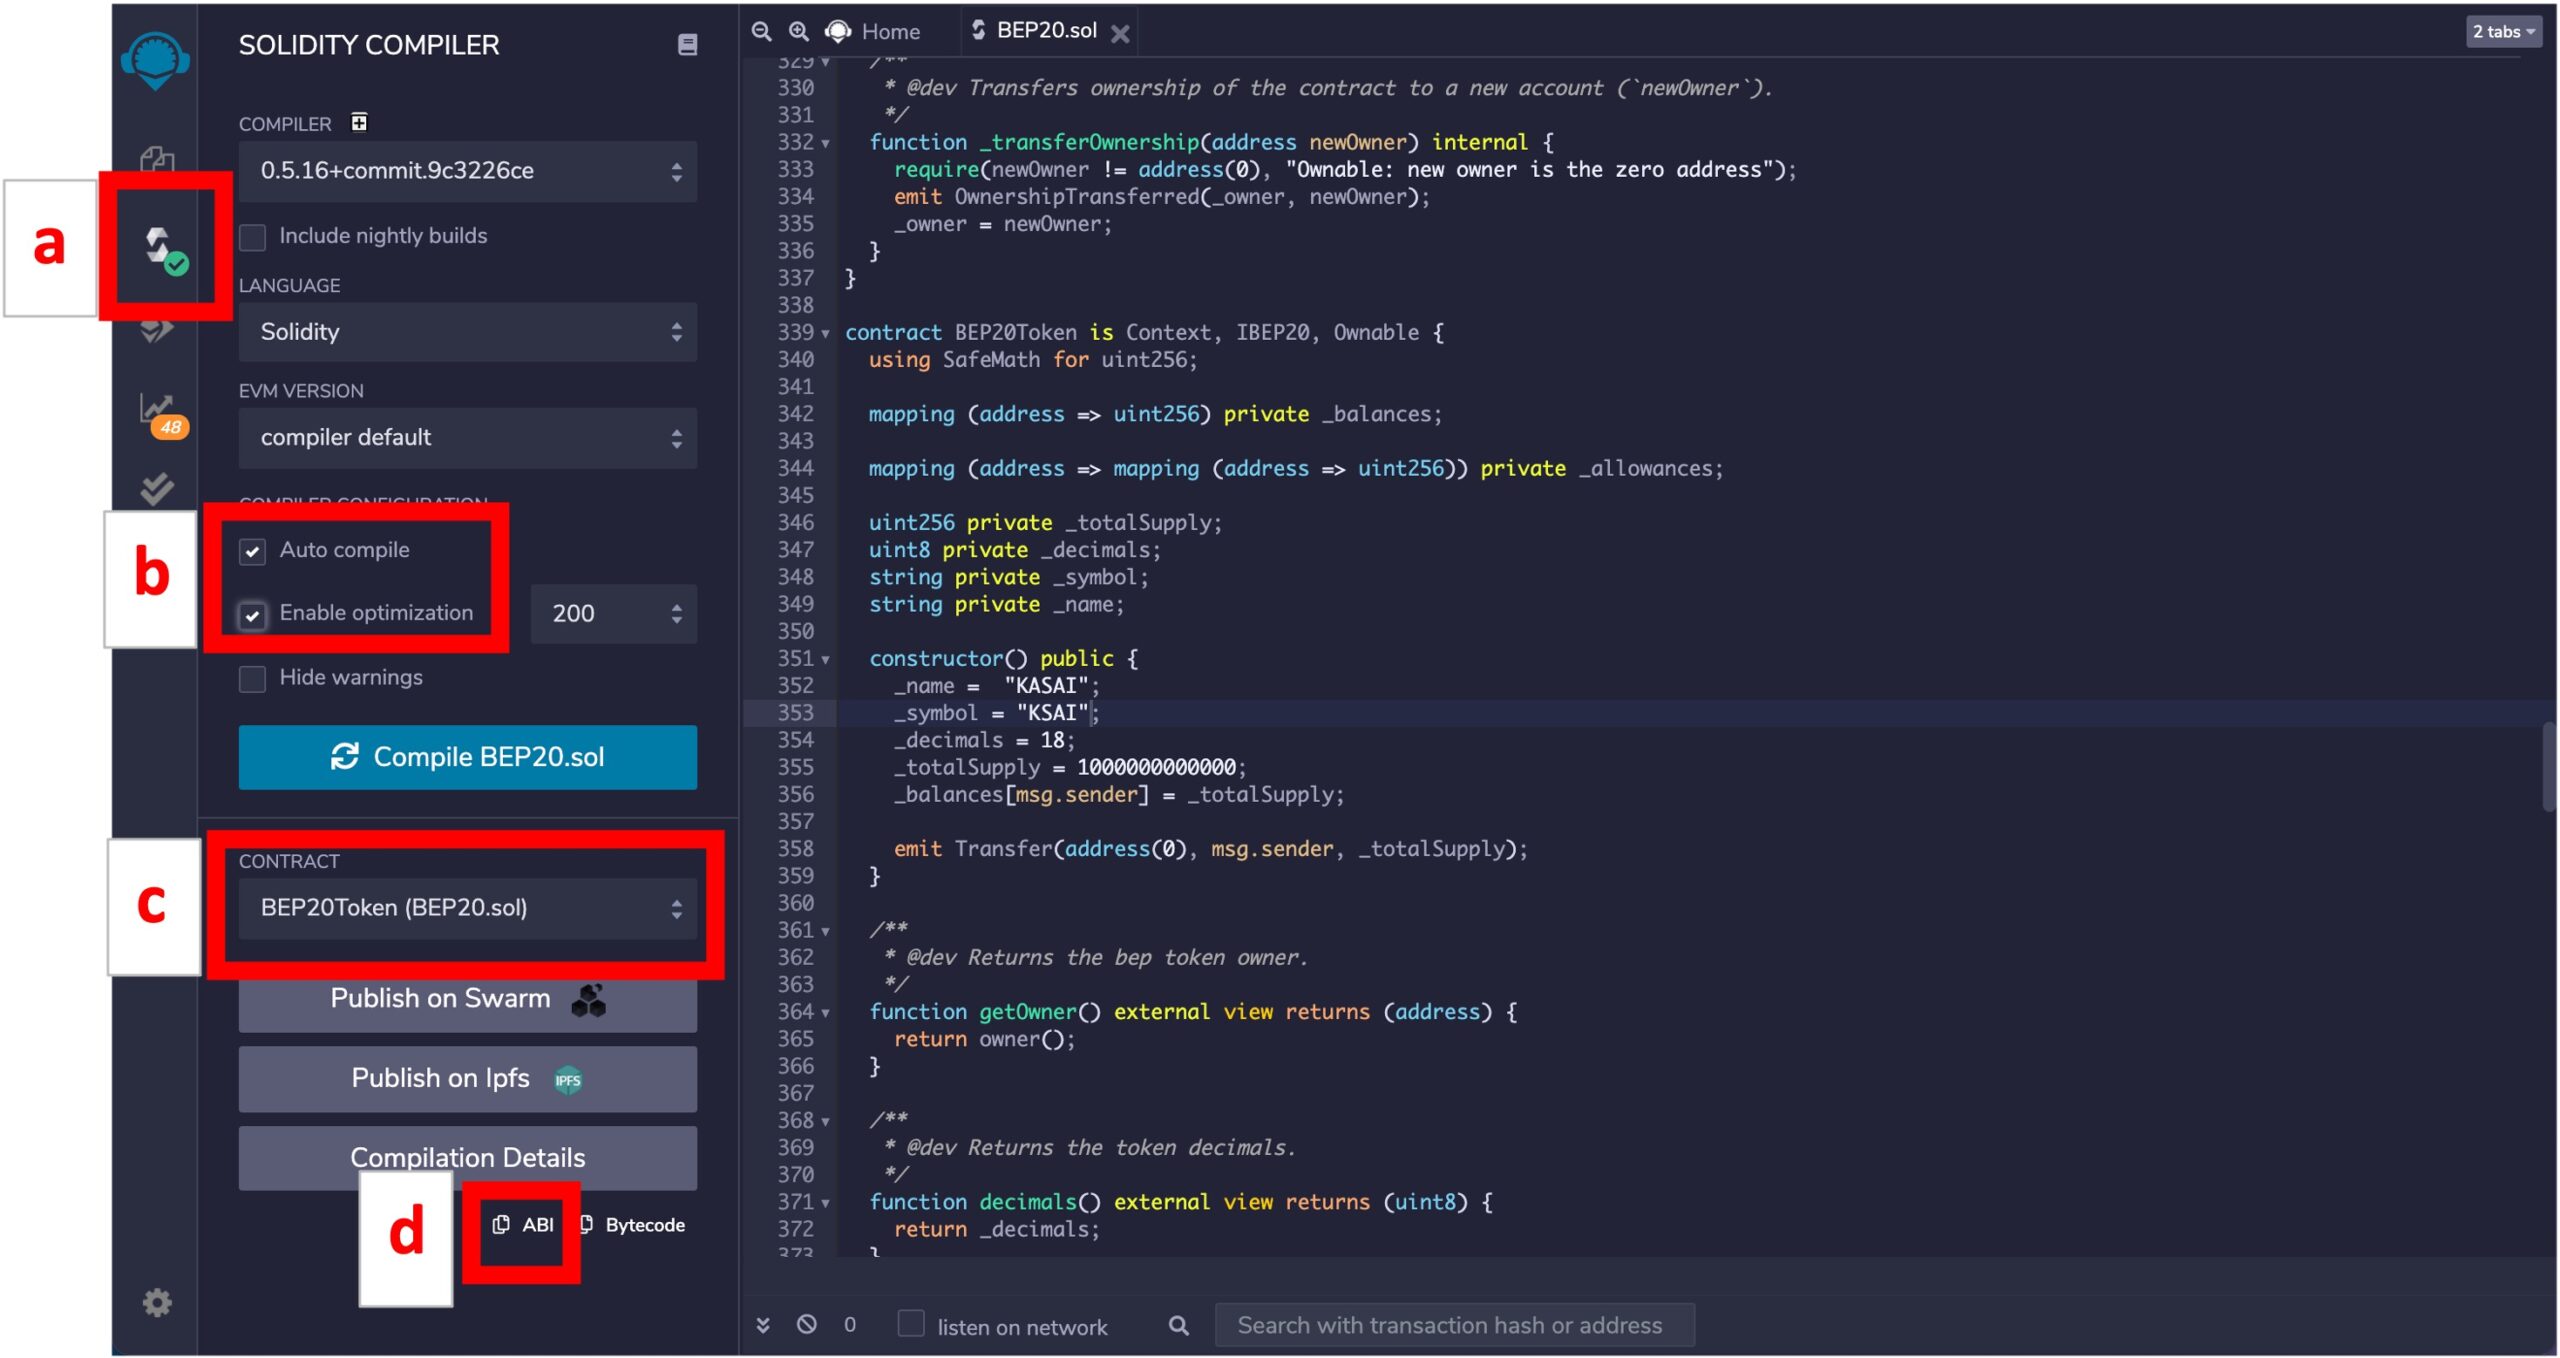
Task: Toggle the Auto compile checkbox
Action: tap(253, 551)
